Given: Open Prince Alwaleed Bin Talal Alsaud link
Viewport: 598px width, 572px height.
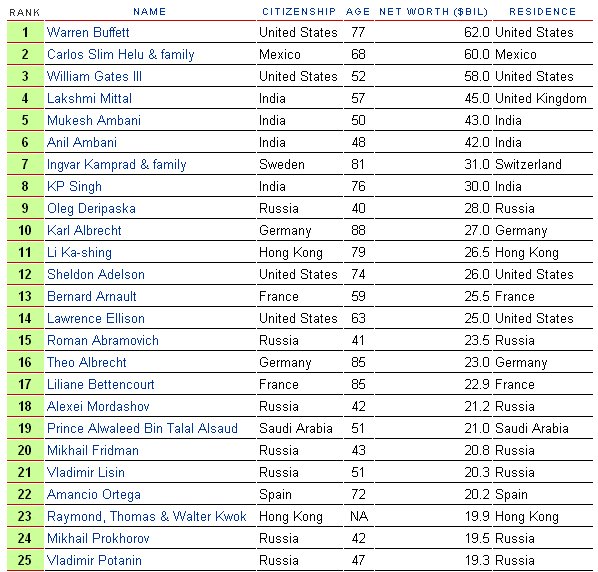Looking at the screenshot, I should pos(142,428).
